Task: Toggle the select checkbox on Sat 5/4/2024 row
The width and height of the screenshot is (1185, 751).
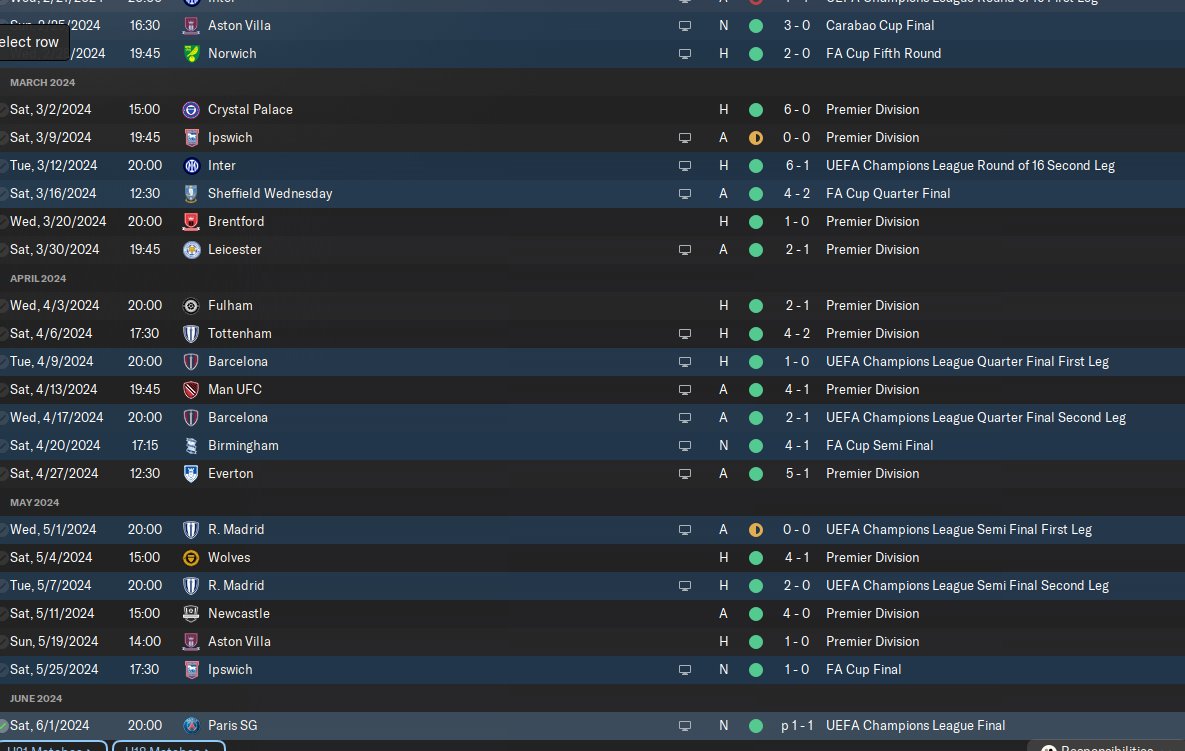Action: (3, 558)
